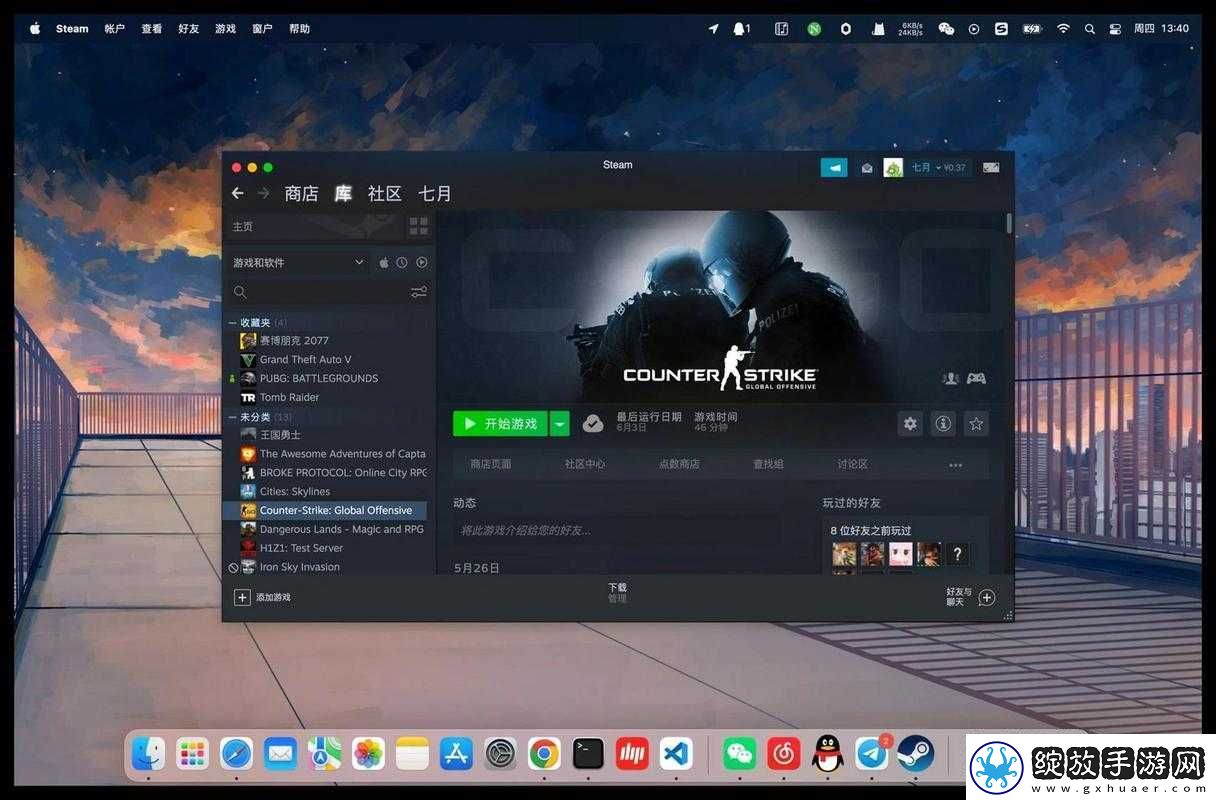Collapse the 未分类 collection
Screen dimensions: 1216x800
pyautogui.click(x=233, y=416)
